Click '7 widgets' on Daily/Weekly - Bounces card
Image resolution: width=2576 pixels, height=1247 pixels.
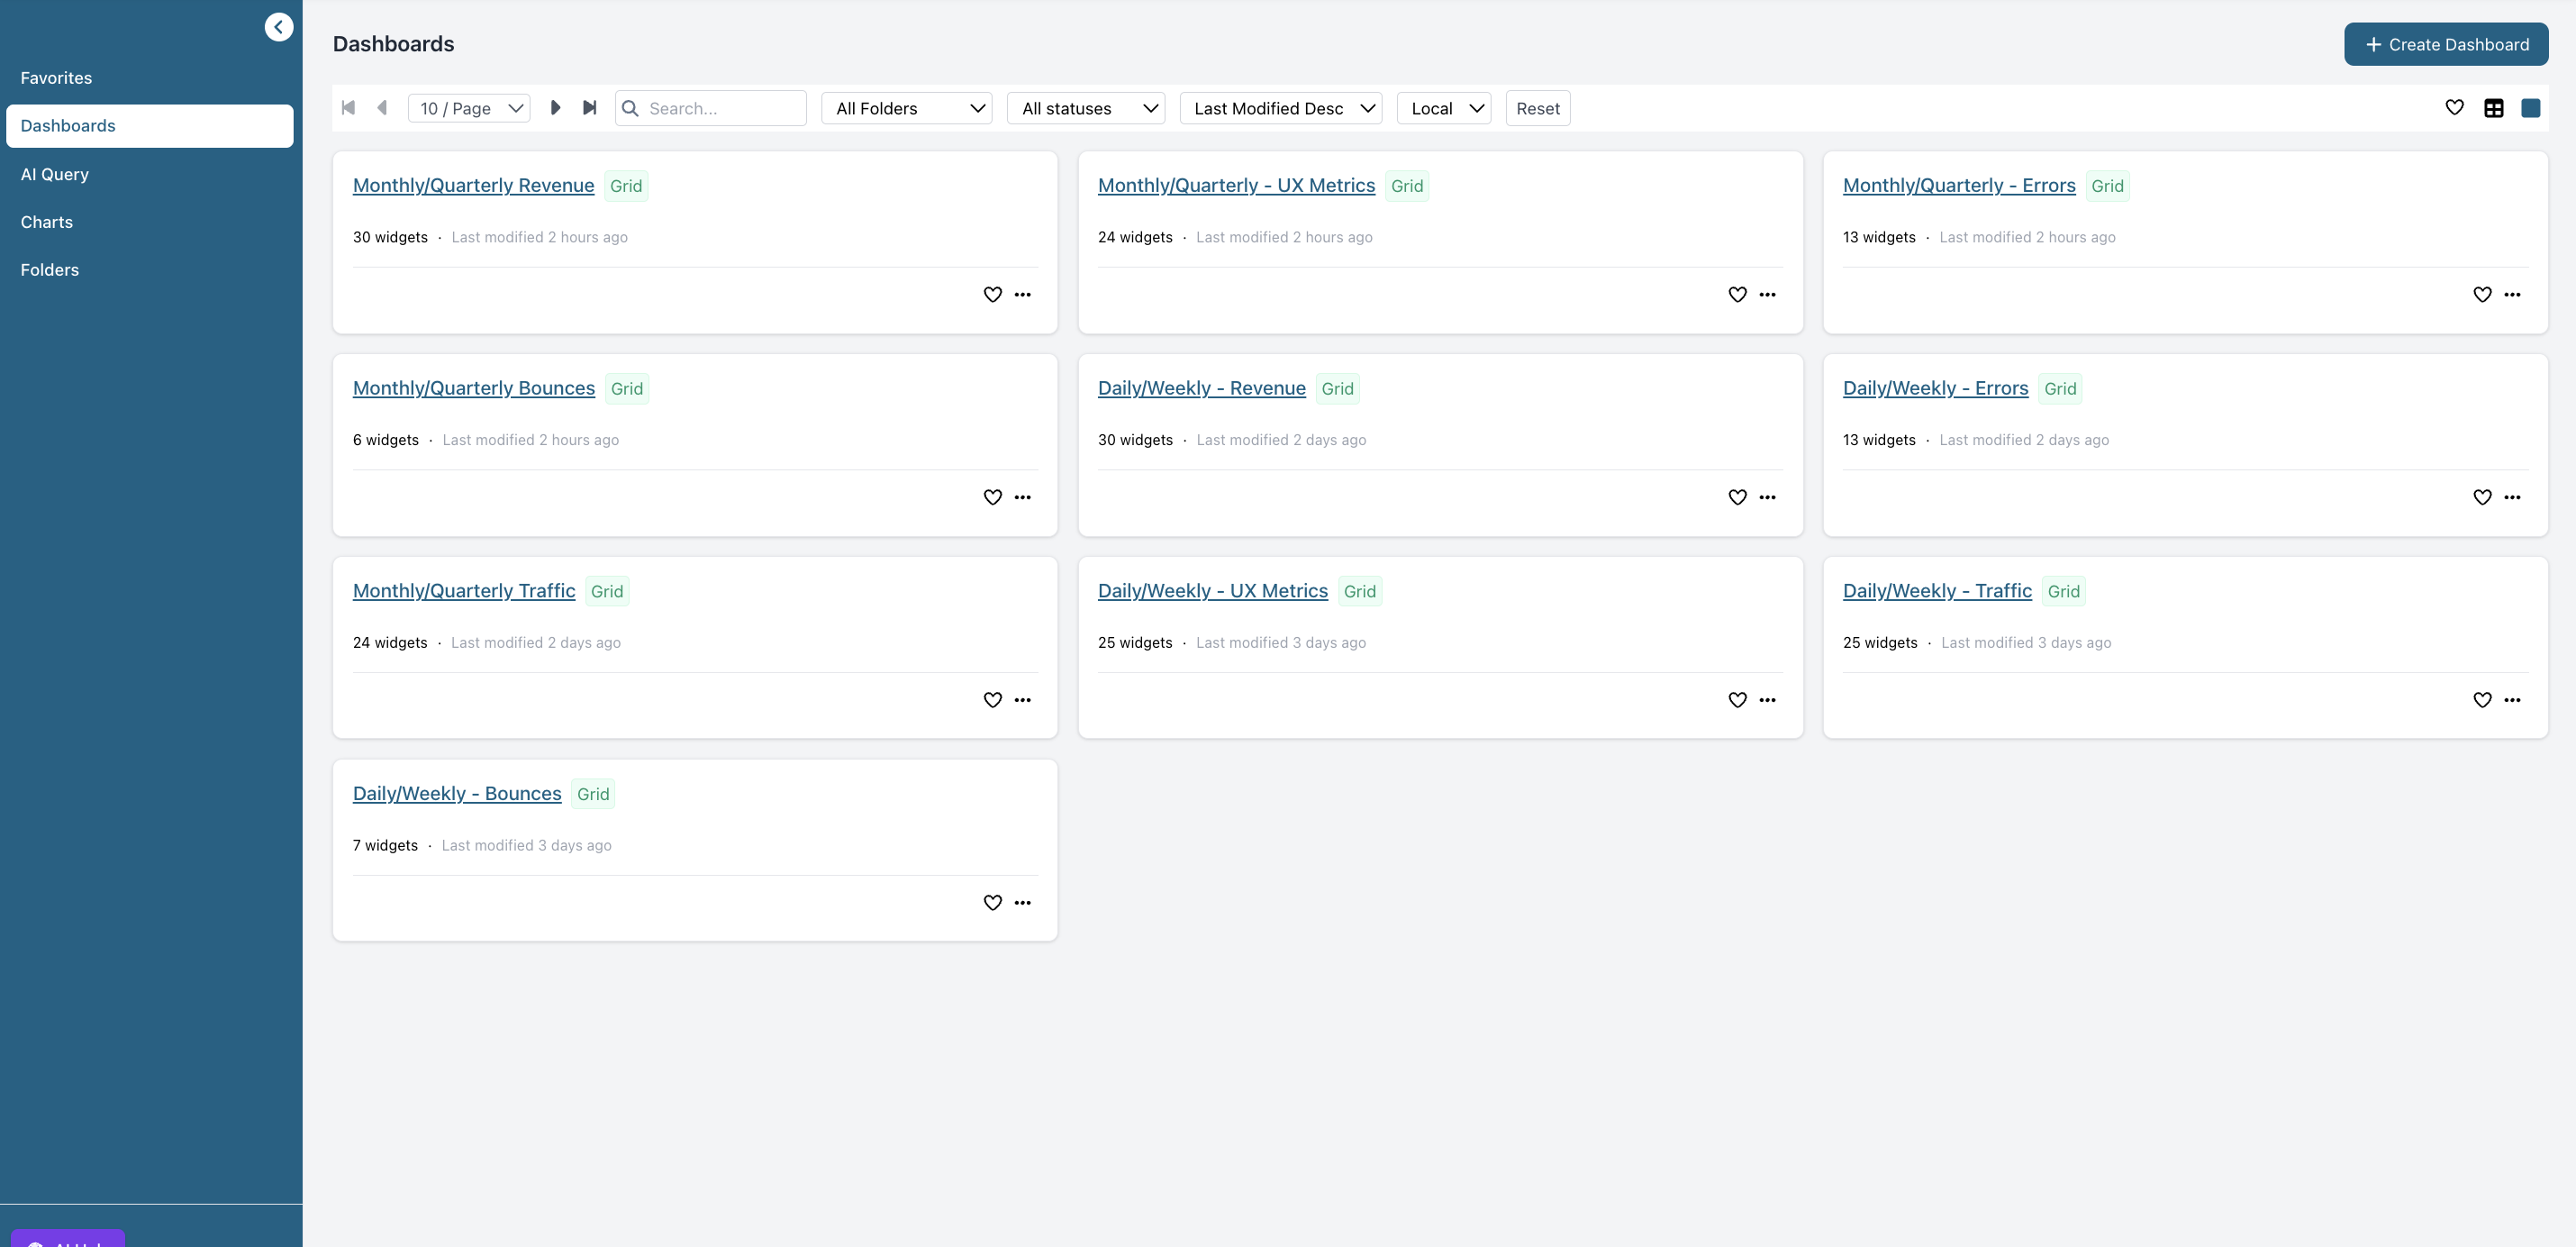[385, 845]
